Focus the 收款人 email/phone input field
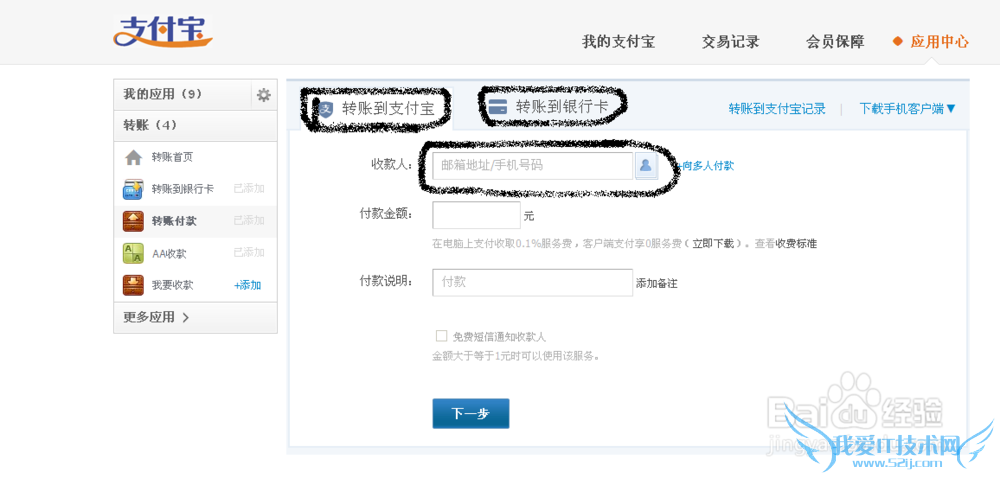This screenshot has width=1000, height=478. [x=533, y=166]
